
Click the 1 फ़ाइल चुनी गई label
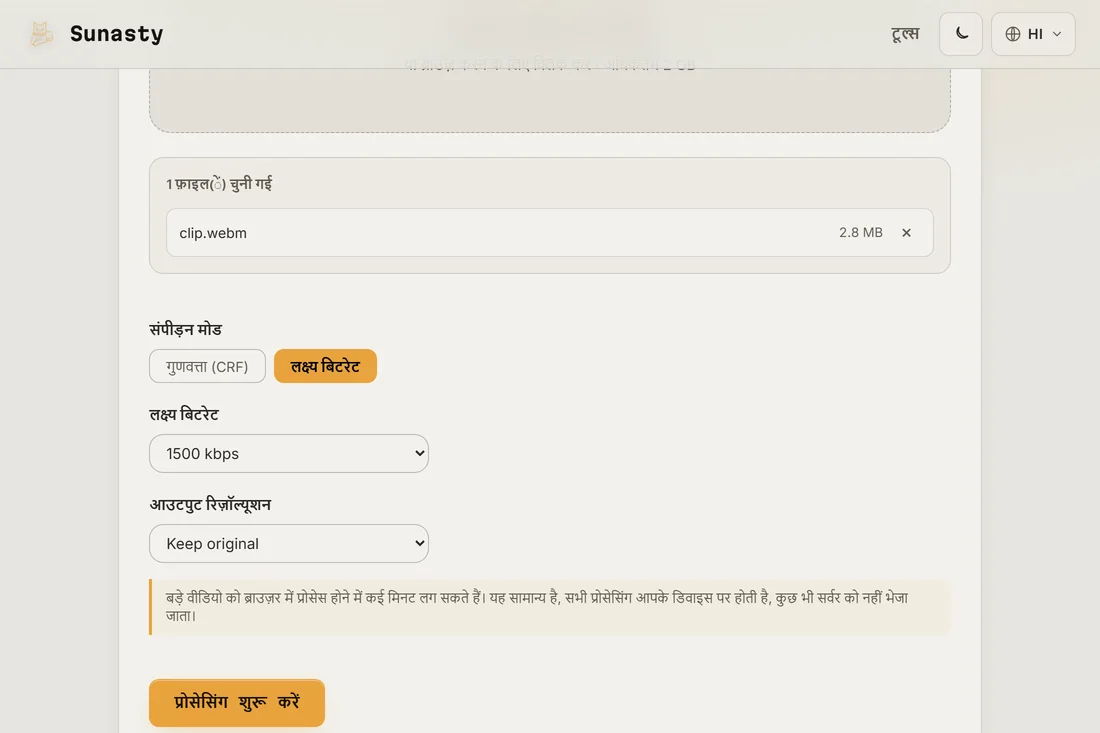[219, 184]
